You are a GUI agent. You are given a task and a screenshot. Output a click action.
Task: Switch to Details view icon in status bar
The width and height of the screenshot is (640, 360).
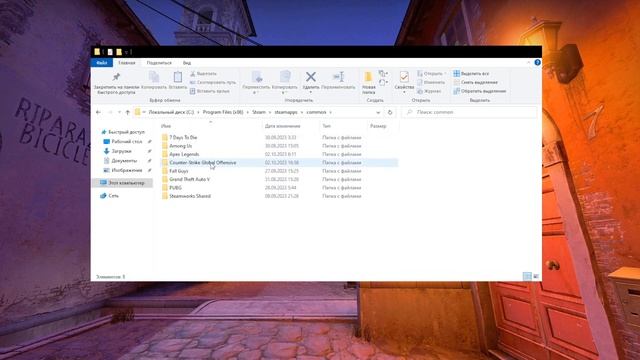coord(527,276)
